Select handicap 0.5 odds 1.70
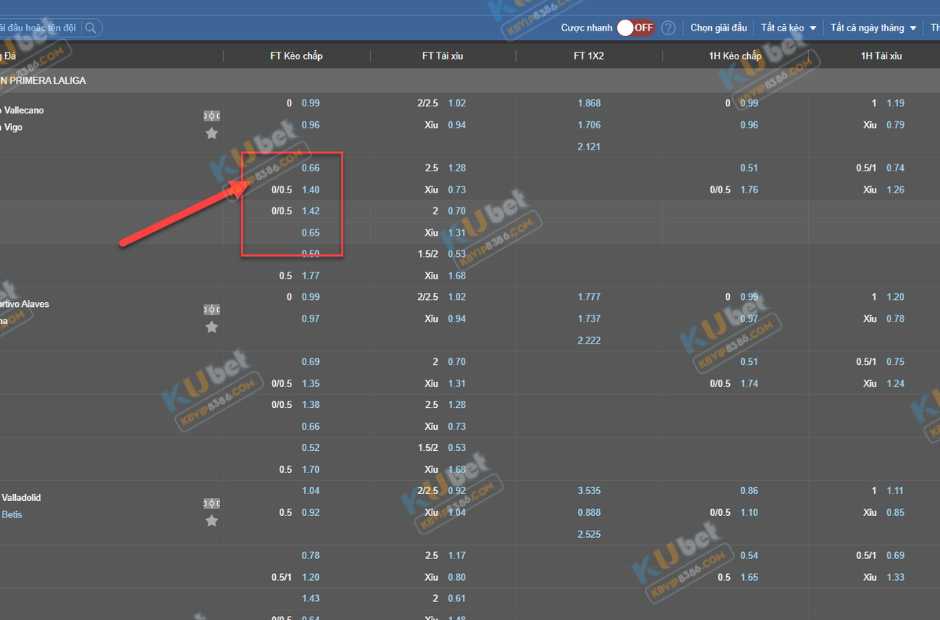Screen dimensions: 940x620 click(x=311, y=469)
